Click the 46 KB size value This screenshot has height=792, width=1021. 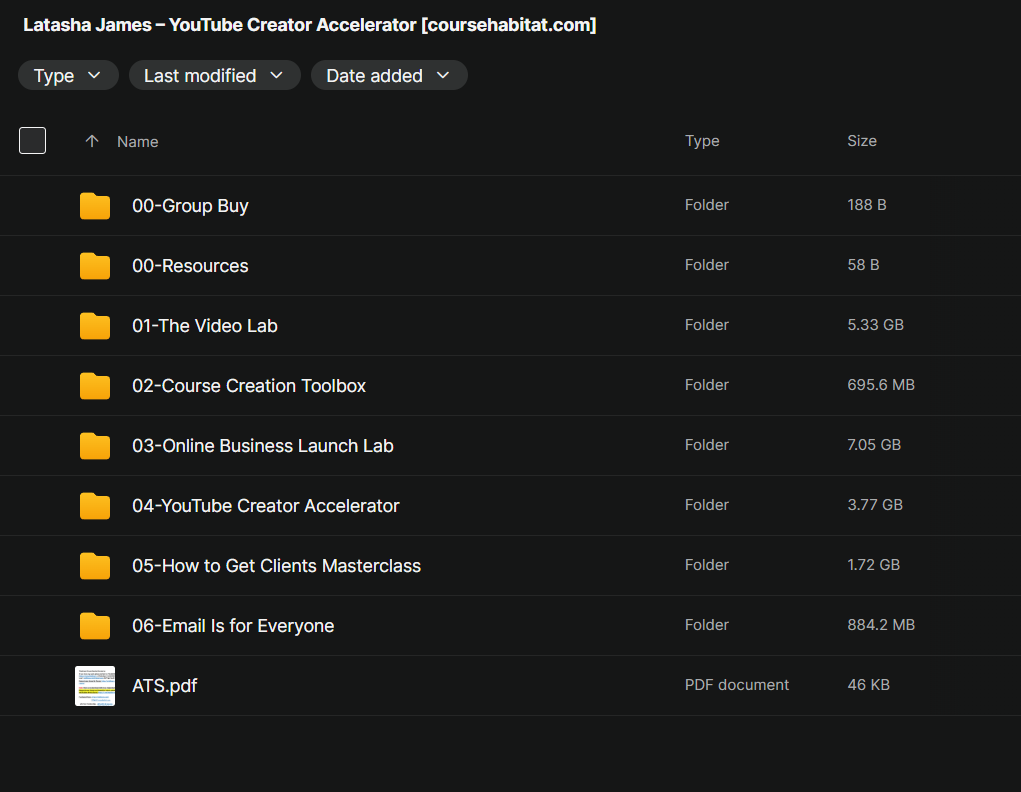click(868, 684)
